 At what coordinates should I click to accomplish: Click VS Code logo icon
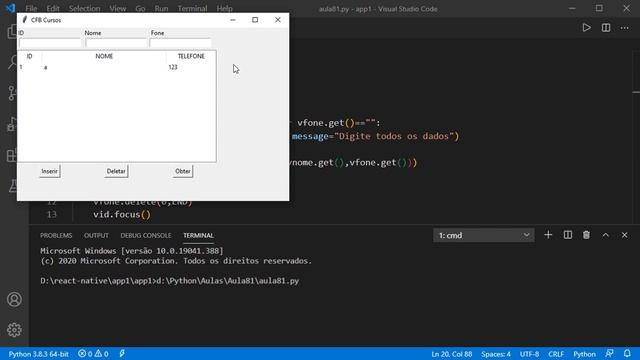coord(10,8)
